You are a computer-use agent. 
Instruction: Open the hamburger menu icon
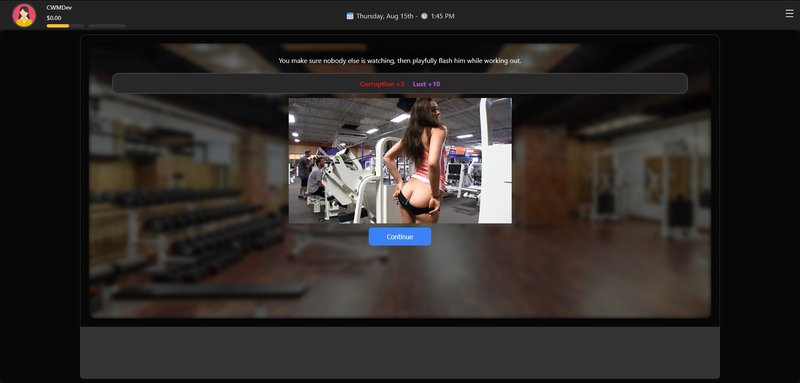click(789, 14)
